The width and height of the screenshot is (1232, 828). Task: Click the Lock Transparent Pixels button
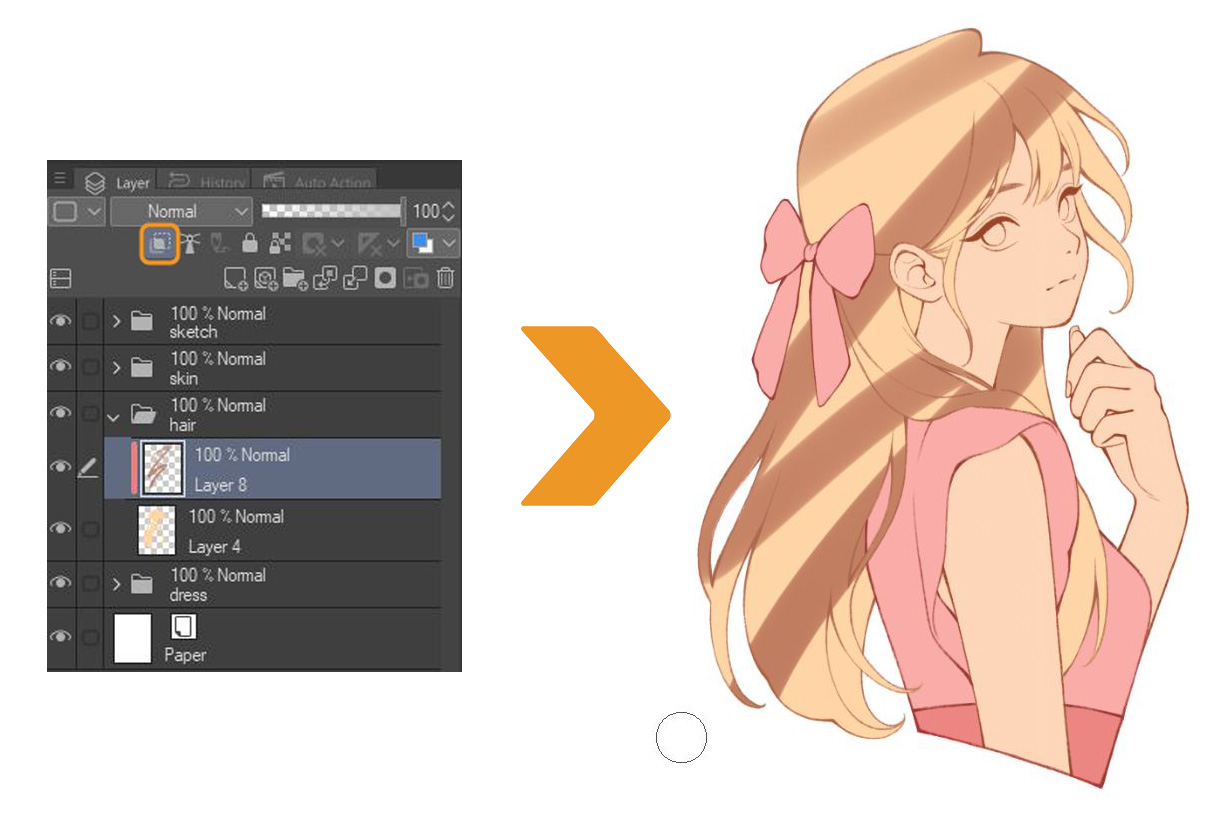tap(278, 242)
